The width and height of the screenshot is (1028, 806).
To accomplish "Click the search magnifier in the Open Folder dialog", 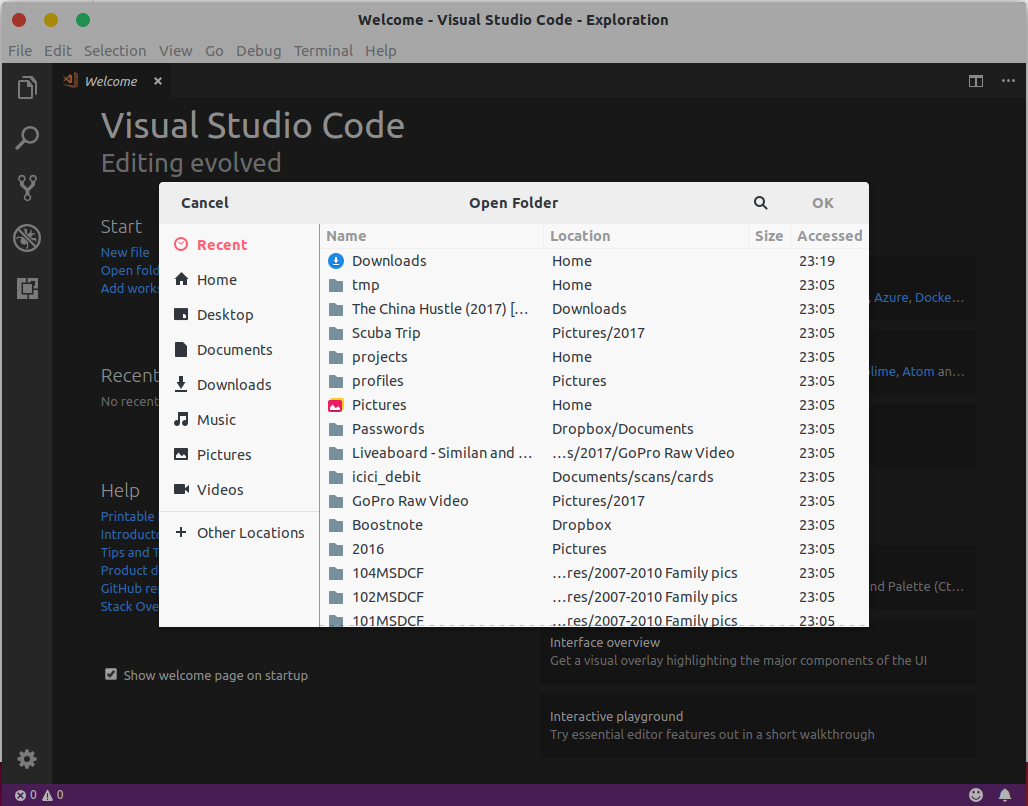I will (x=760, y=202).
